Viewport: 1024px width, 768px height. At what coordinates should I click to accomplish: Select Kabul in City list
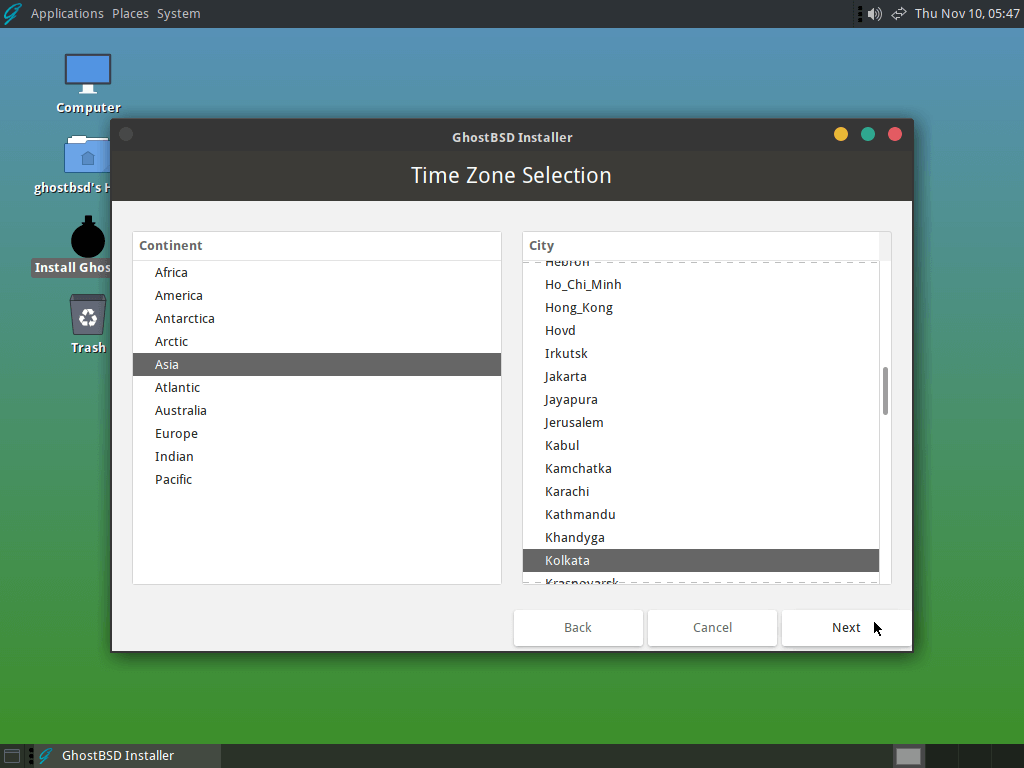(x=701, y=445)
